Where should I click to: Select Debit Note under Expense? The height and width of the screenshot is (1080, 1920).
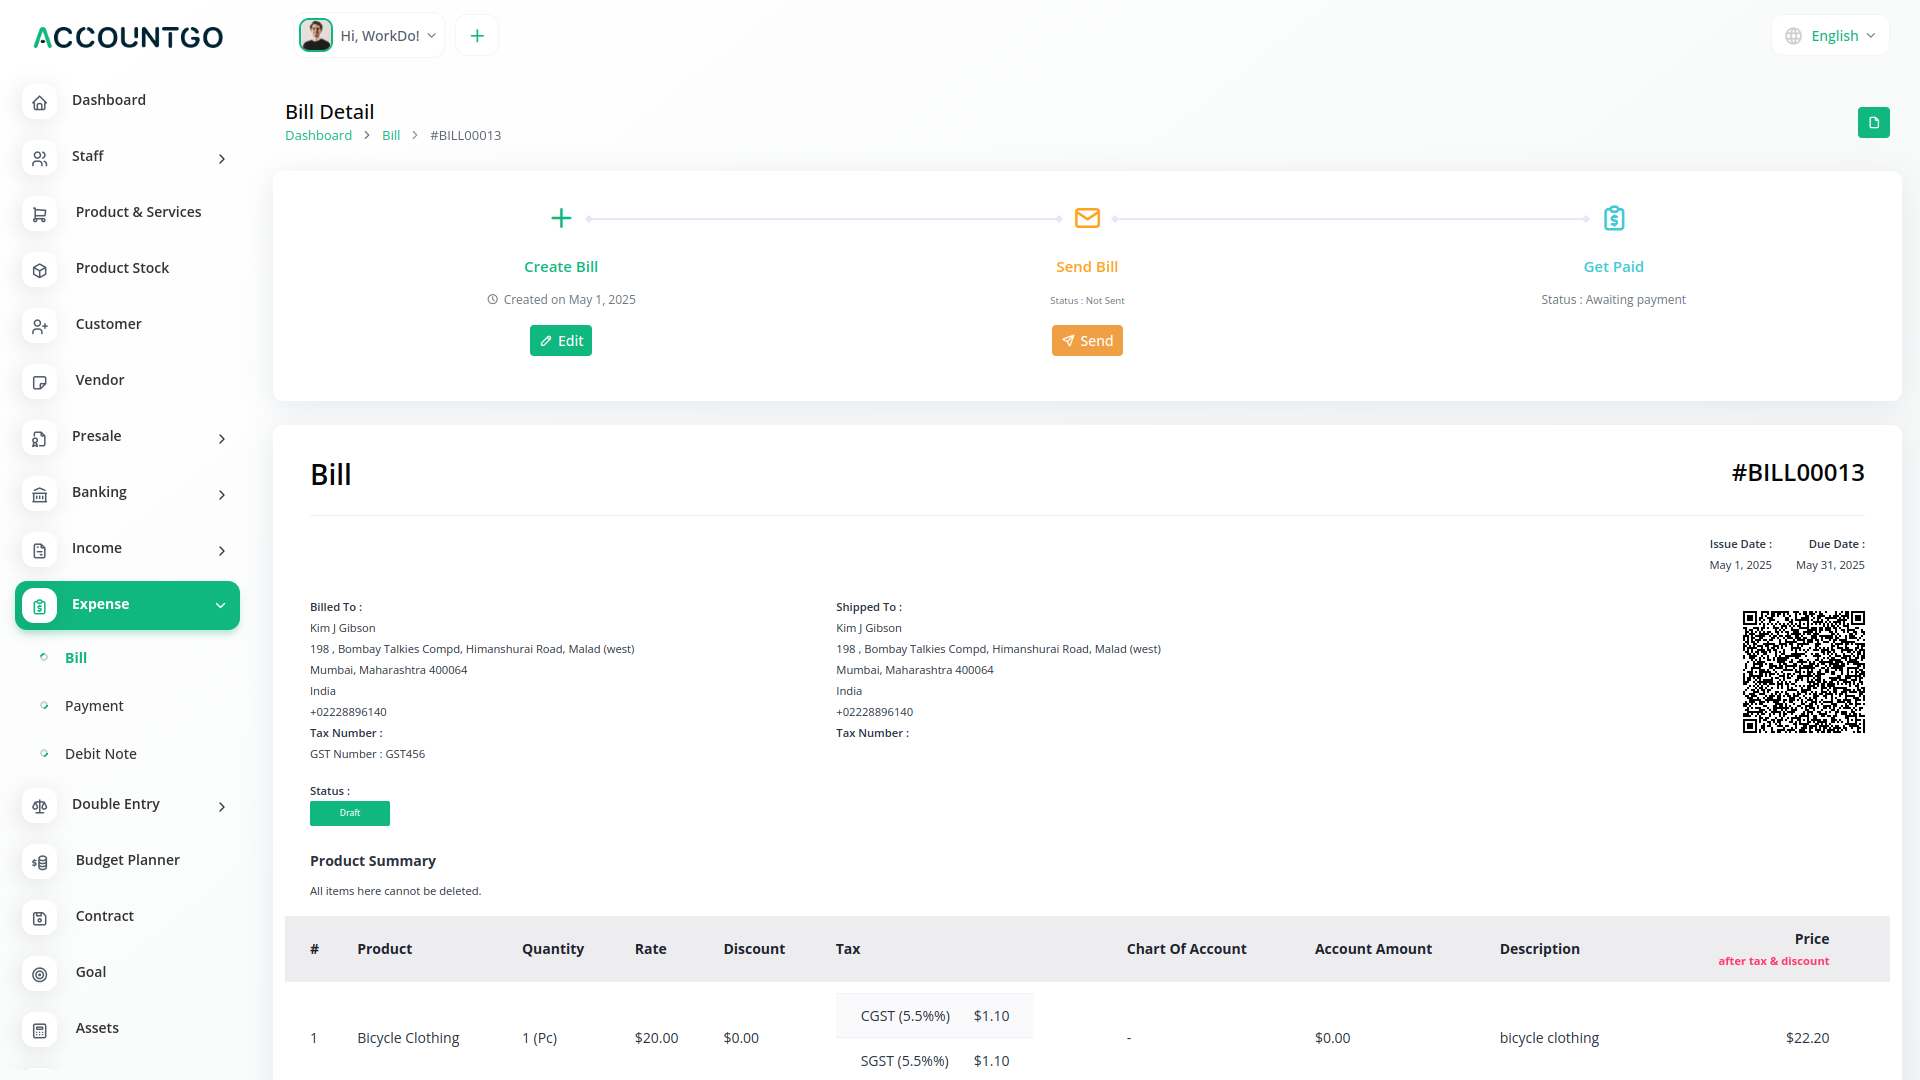tap(100, 754)
